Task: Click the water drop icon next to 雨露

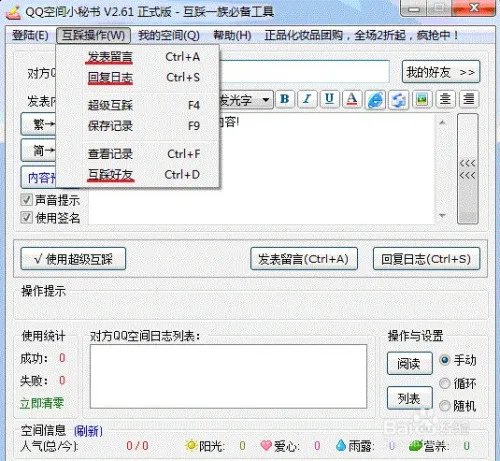Action: [341, 445]
